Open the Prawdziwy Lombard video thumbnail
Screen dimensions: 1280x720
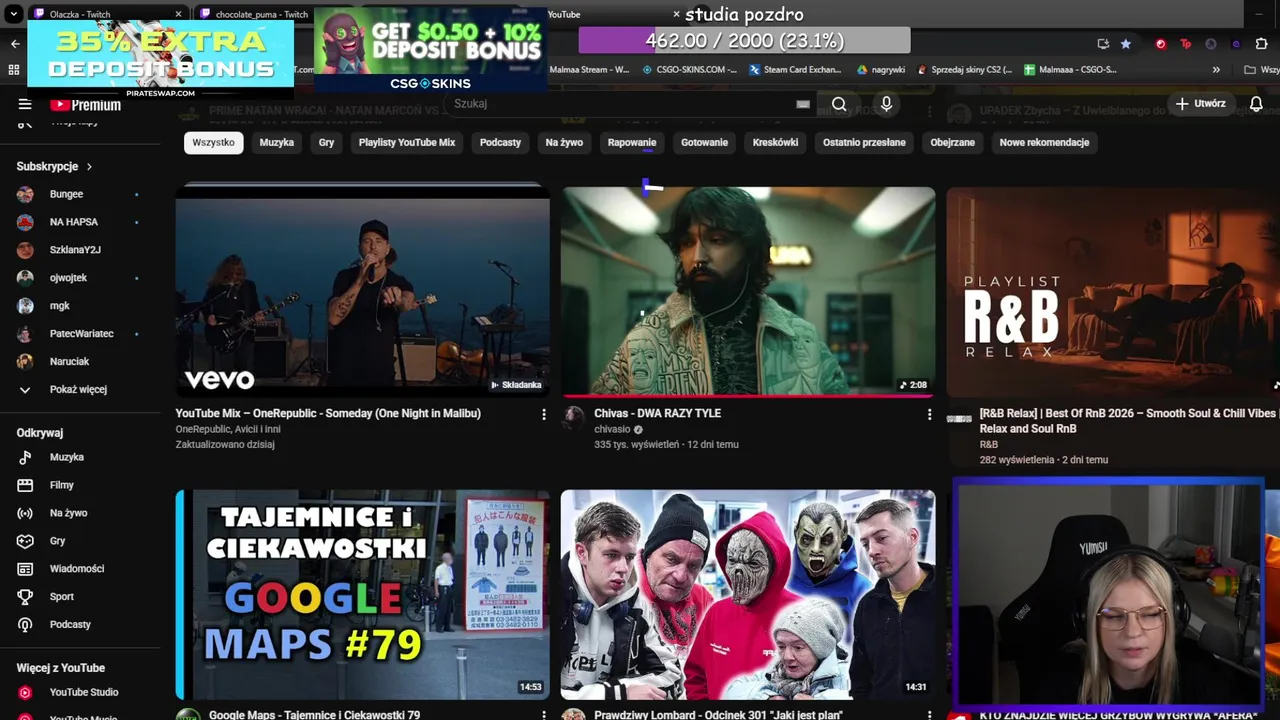tap(748, 594)
